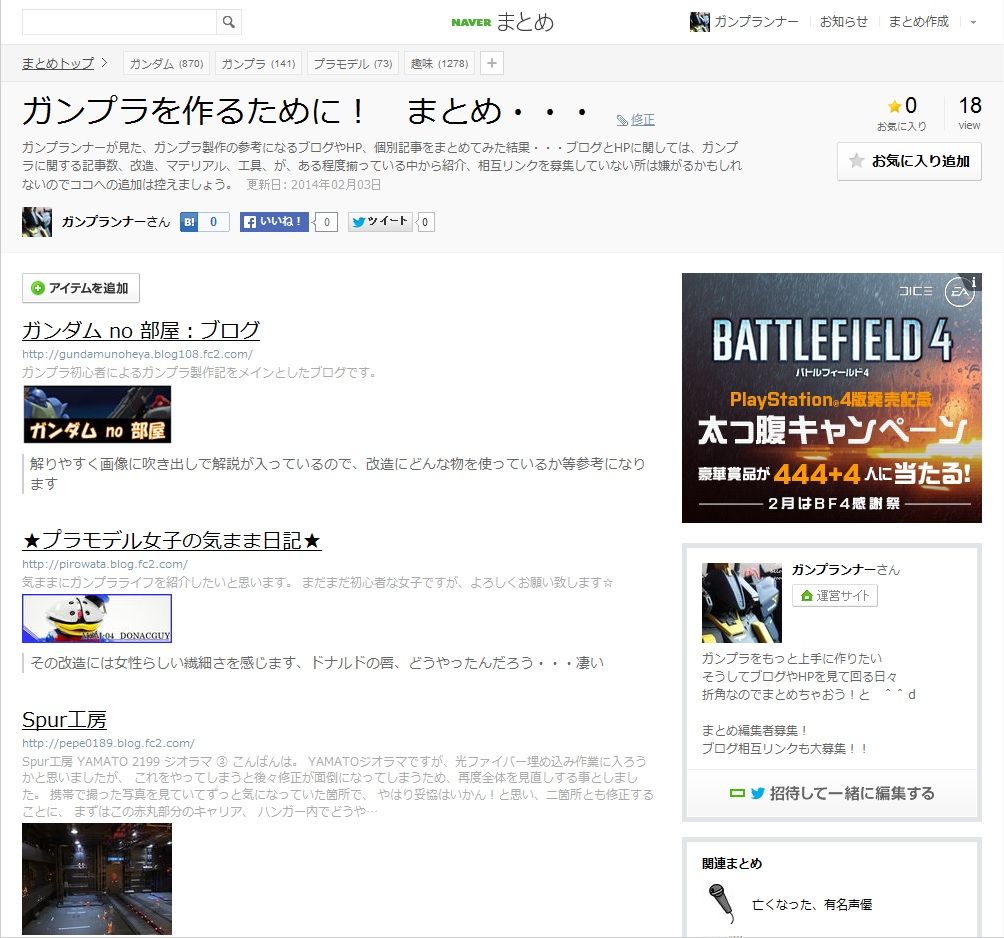
Task: Go to まとめトップ breadcrumb
Action: coord(58,63)
